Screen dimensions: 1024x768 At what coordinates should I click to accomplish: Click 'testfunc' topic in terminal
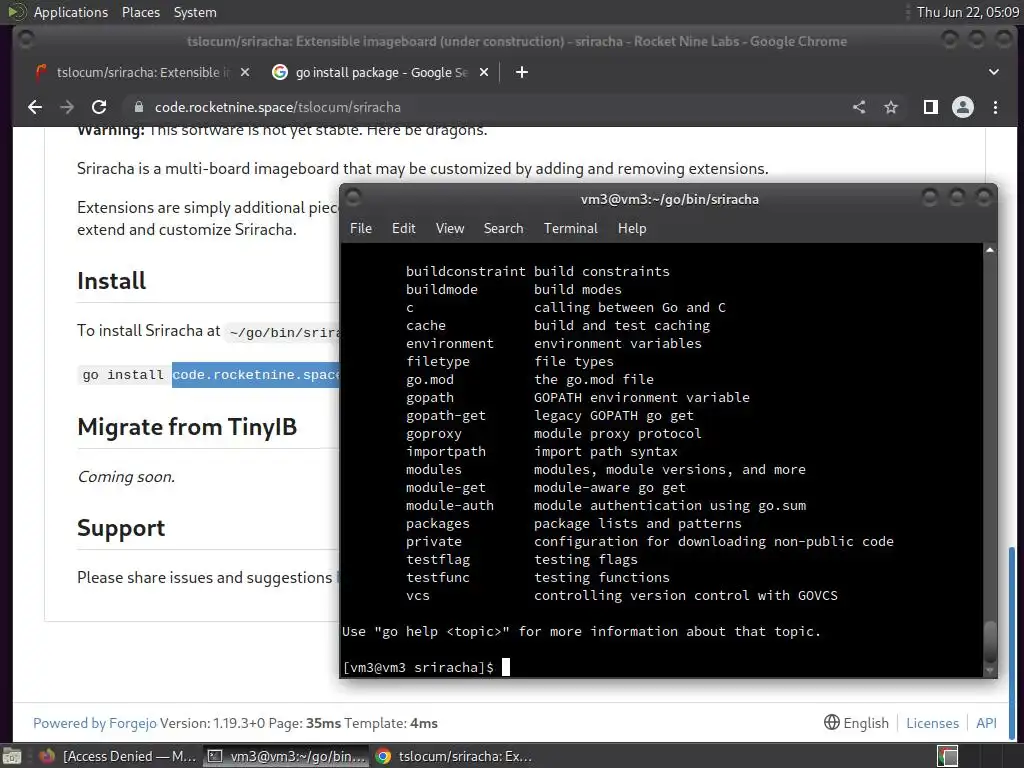point(438,577)
